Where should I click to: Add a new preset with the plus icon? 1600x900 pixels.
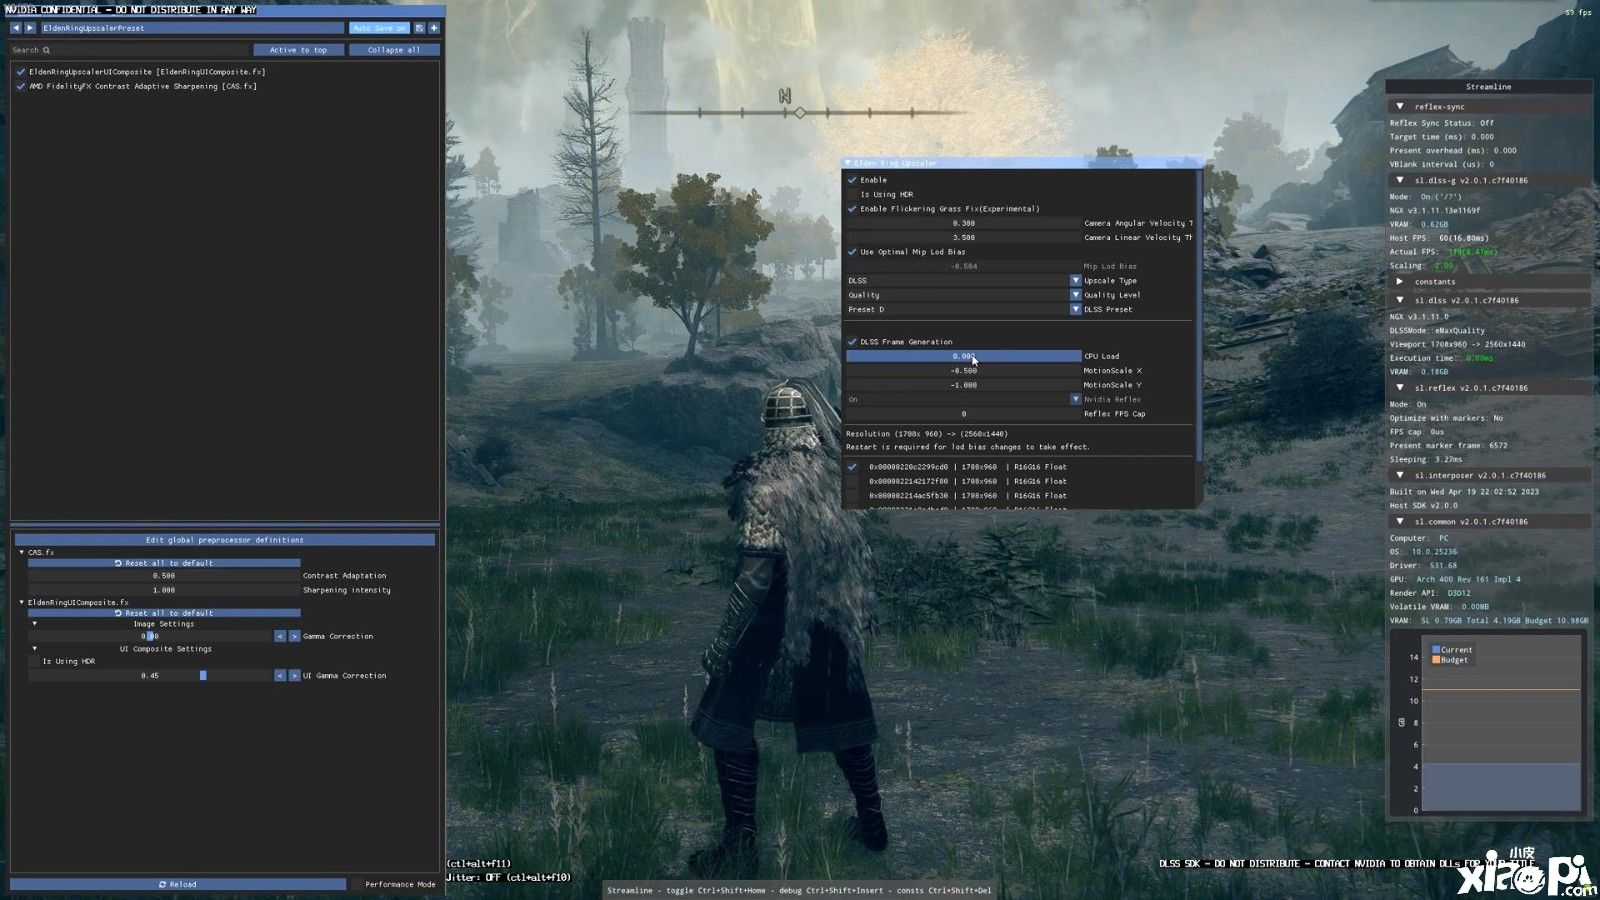coord(434,28)
